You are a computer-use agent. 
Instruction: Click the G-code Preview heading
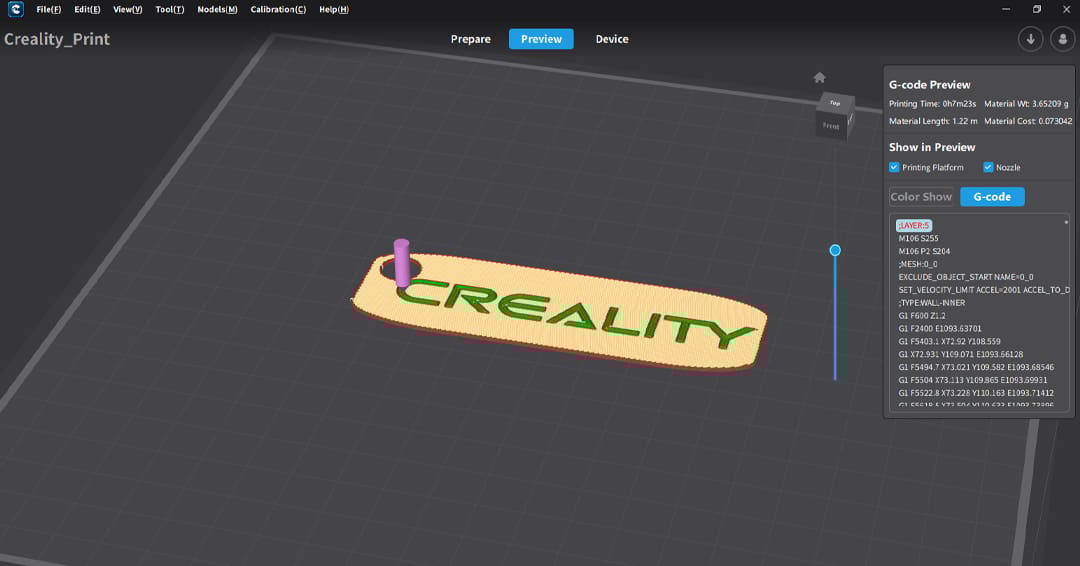click(x=929, y=85)
